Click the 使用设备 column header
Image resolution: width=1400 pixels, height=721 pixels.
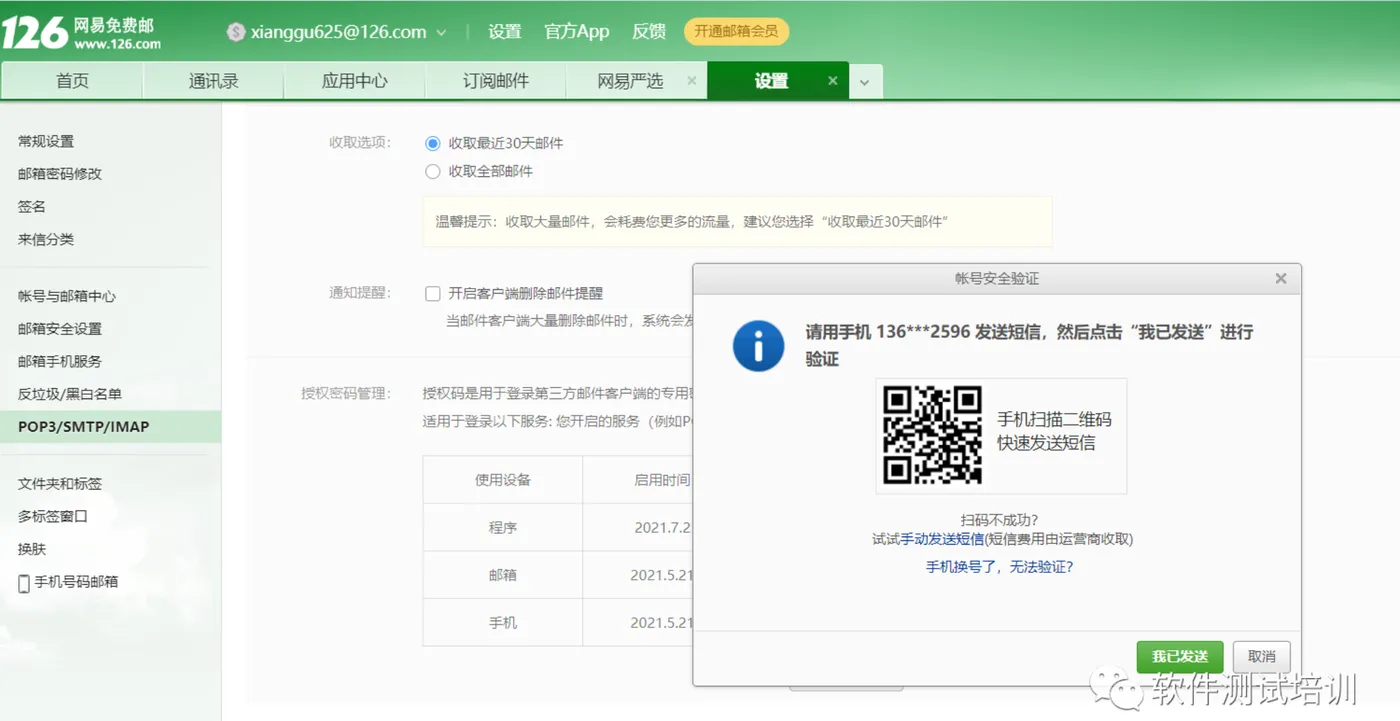point(503,480)
